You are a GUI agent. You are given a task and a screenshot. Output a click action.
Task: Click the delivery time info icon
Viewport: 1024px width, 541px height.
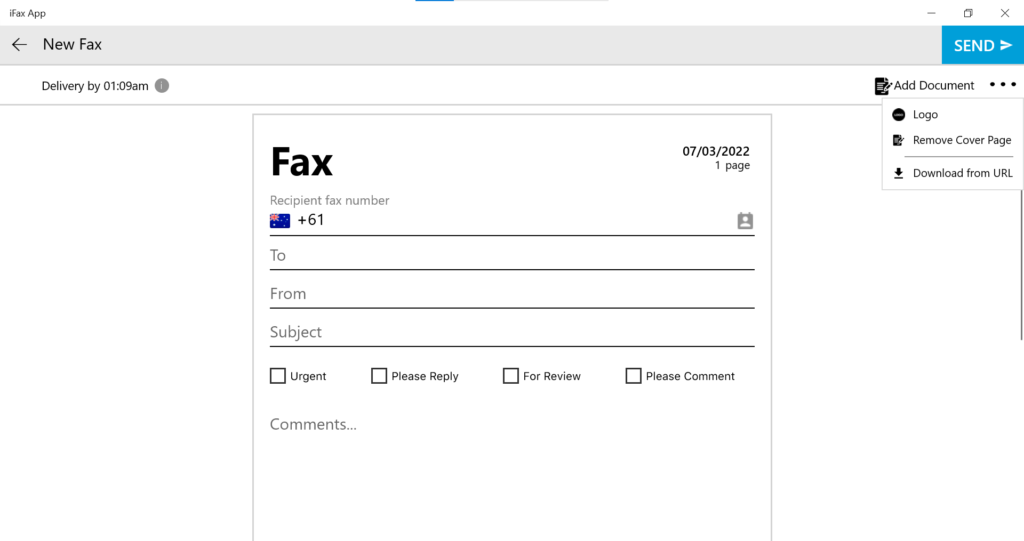click(x=162, y=86)
